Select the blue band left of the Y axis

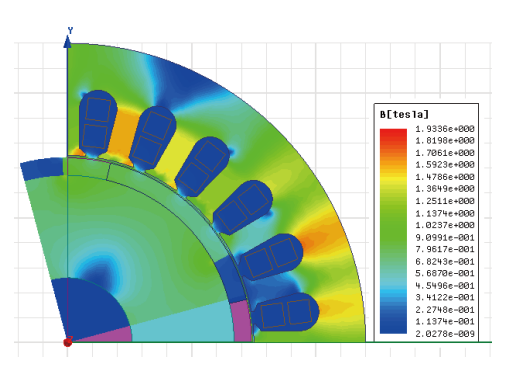click(x=42, y=168)
